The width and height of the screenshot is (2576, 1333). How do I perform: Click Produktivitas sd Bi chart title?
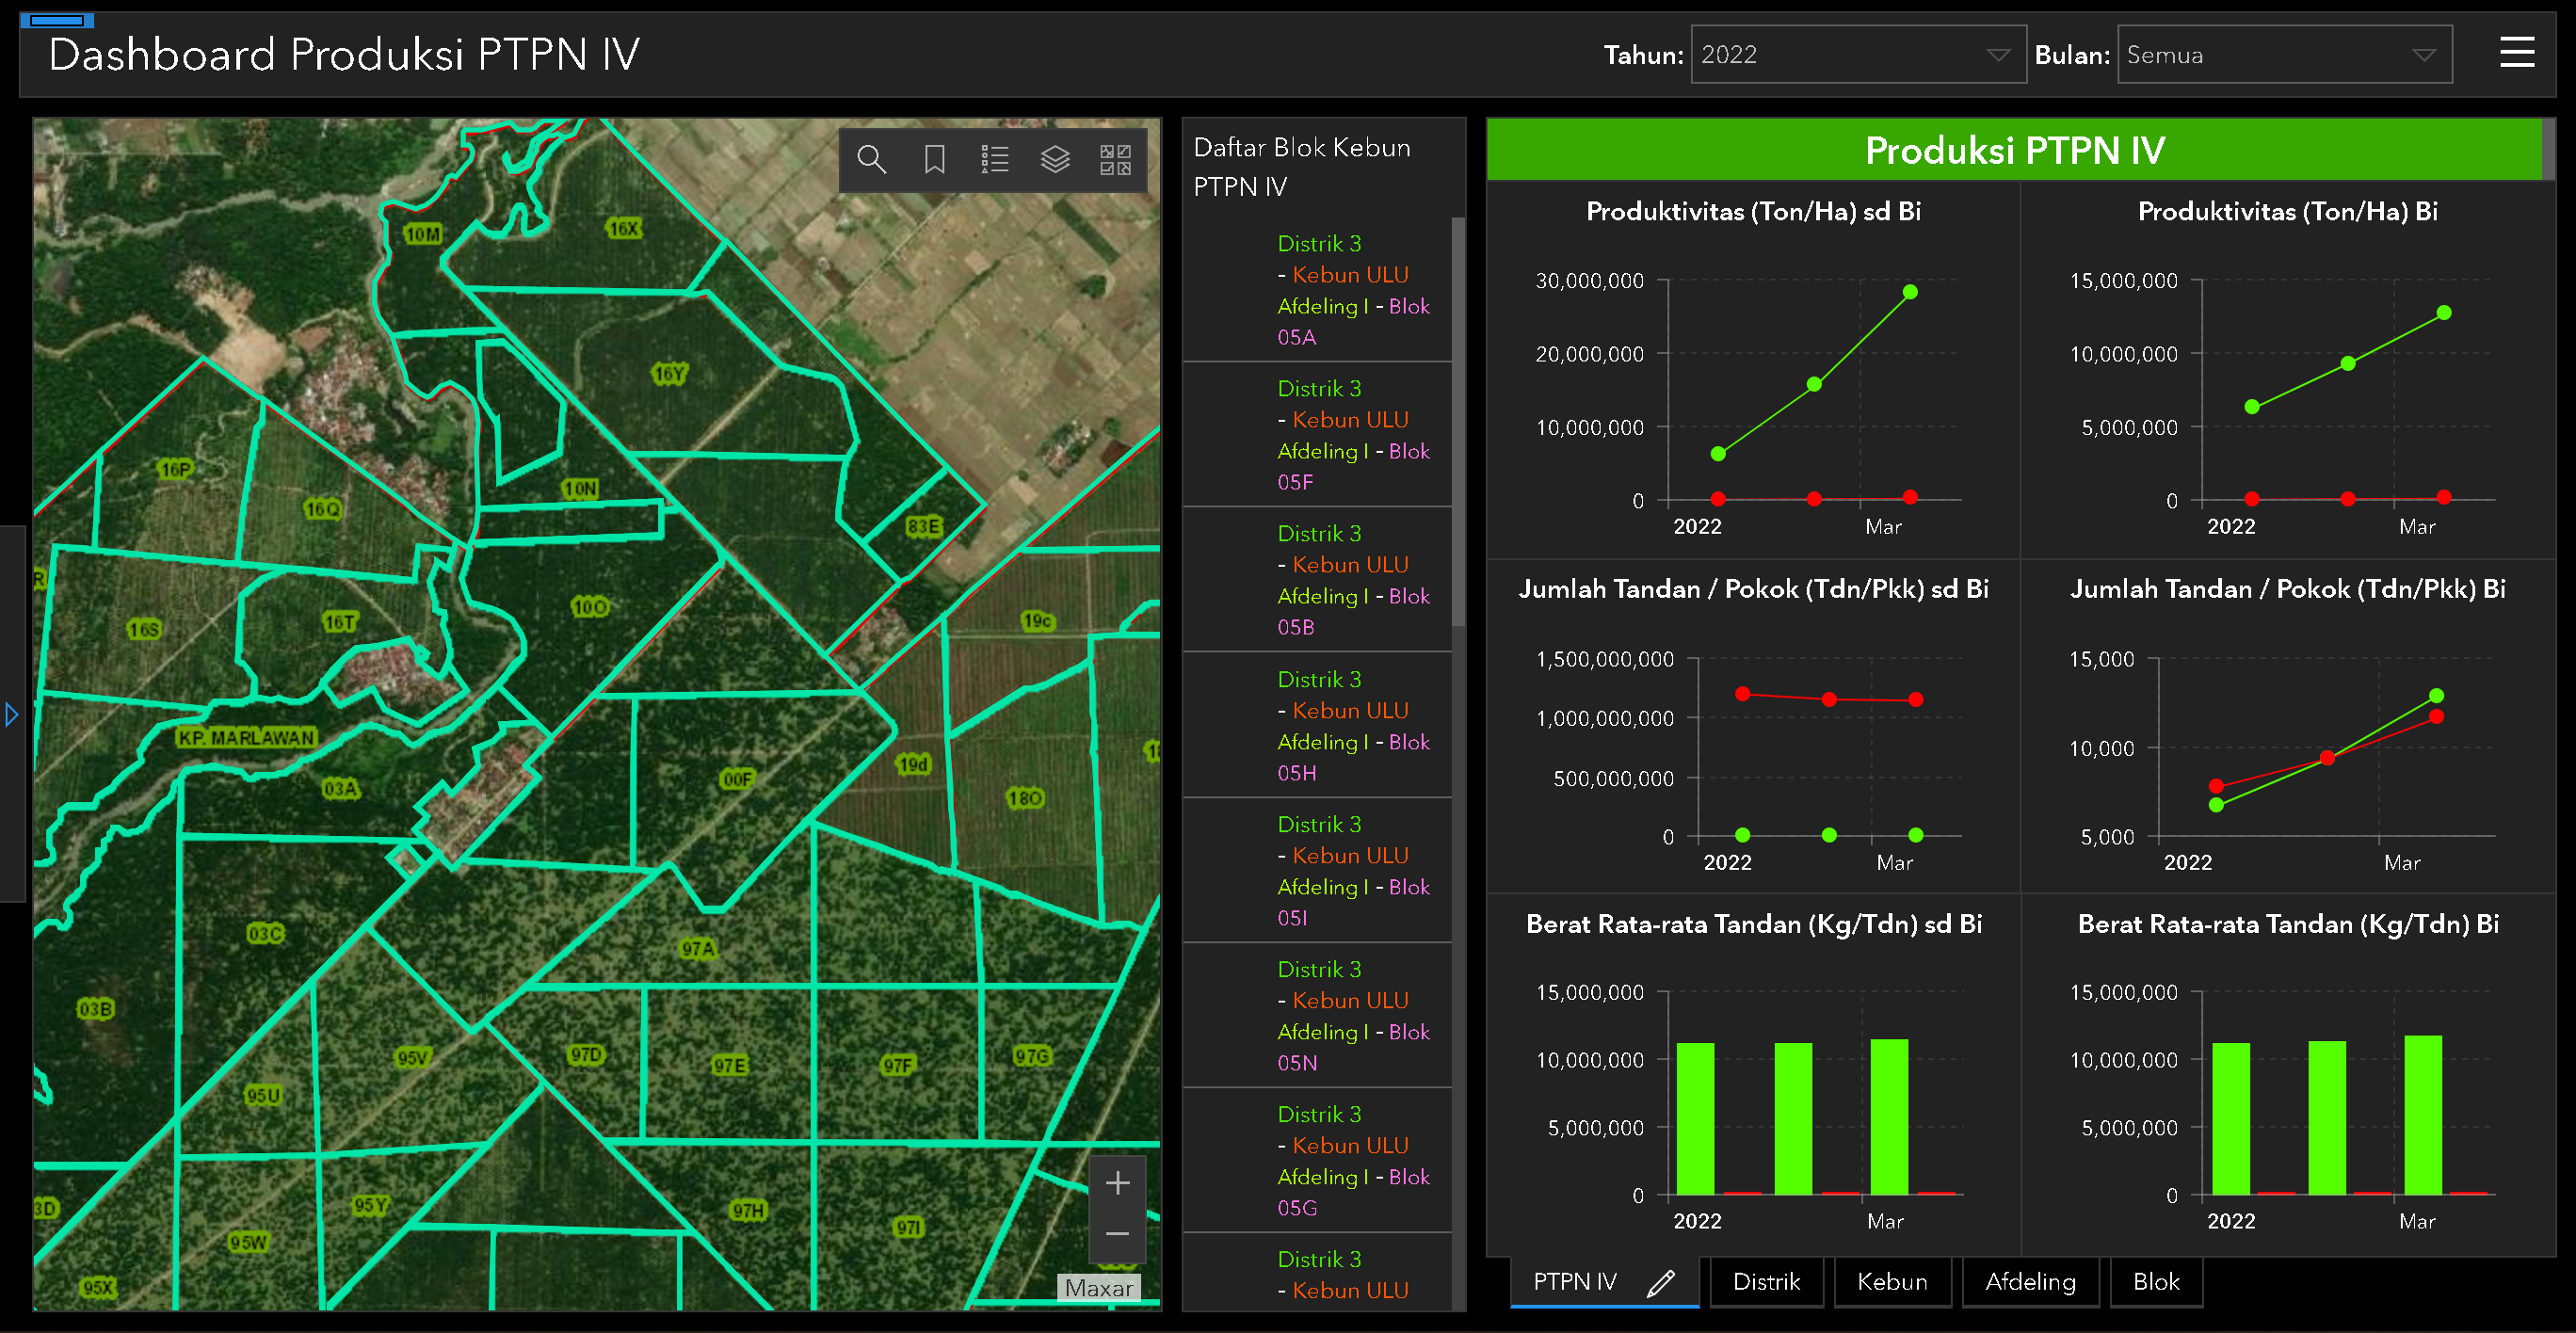click(1753, 211)
